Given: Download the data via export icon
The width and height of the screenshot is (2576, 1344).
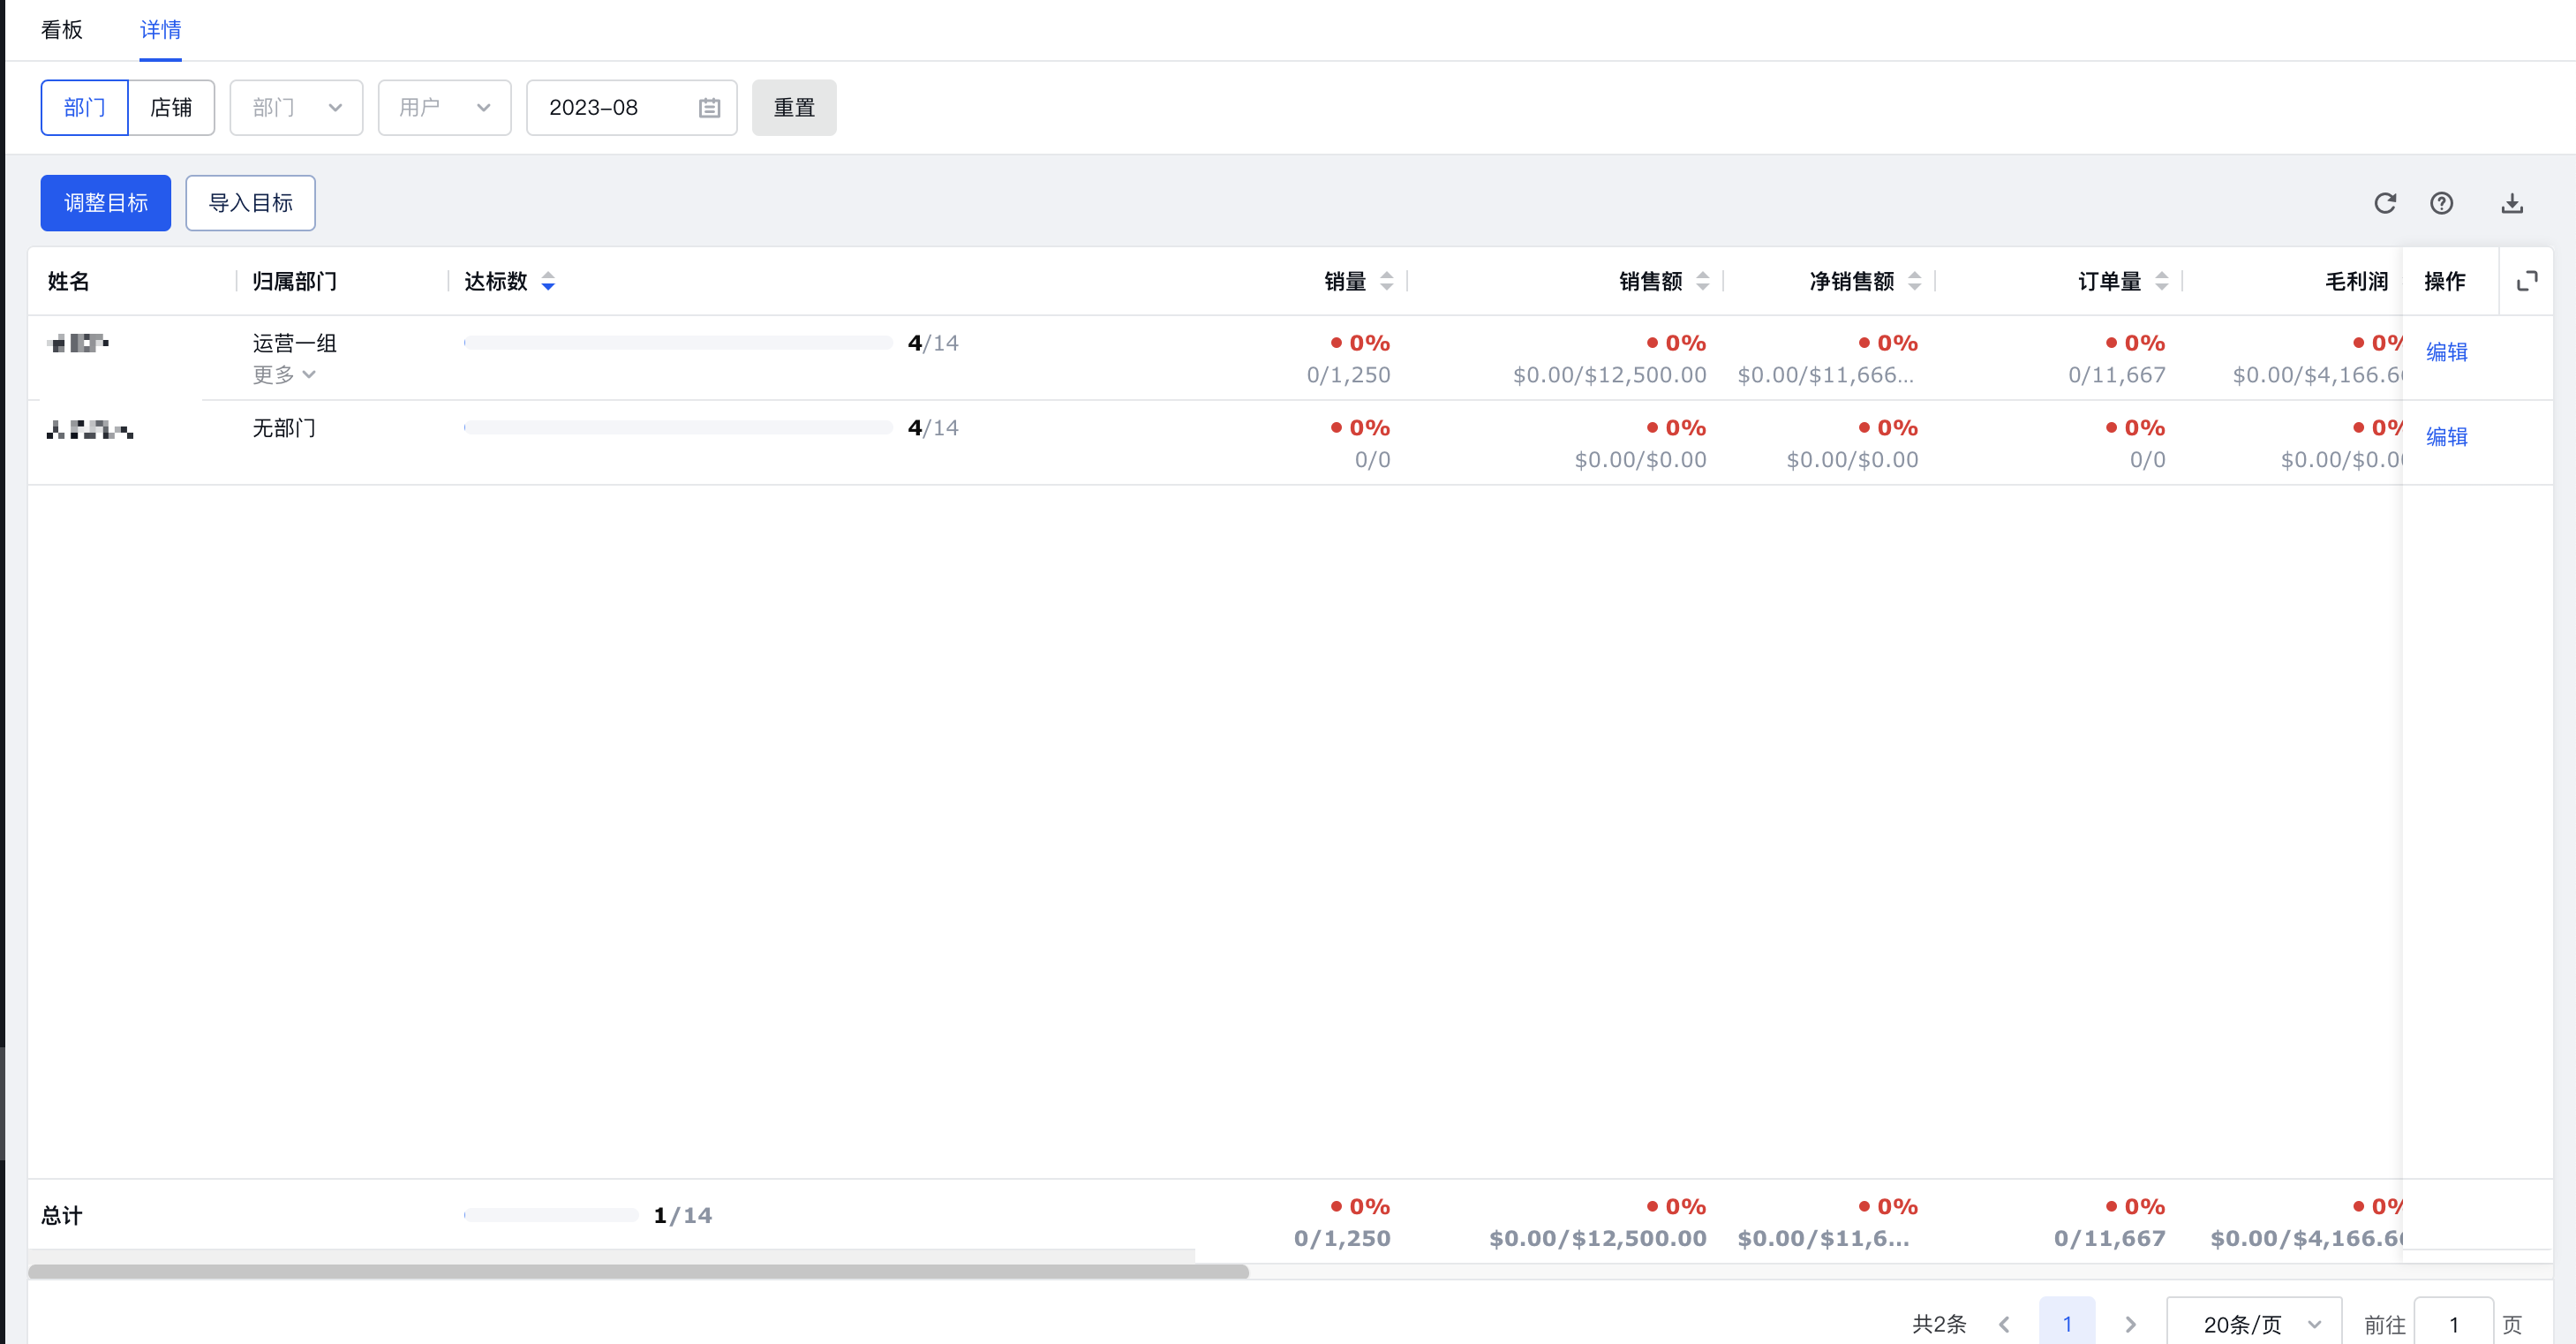Looking at the screenshot, I should [2512, 203].
